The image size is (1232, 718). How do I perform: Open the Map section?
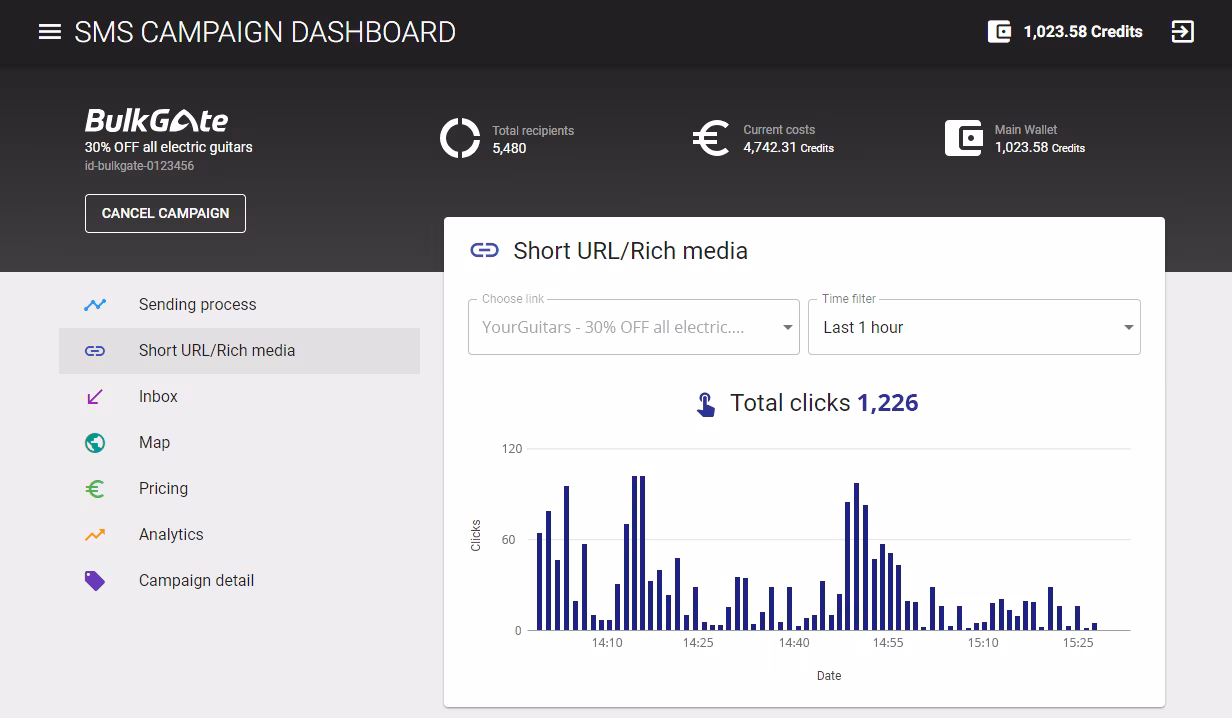239,443
